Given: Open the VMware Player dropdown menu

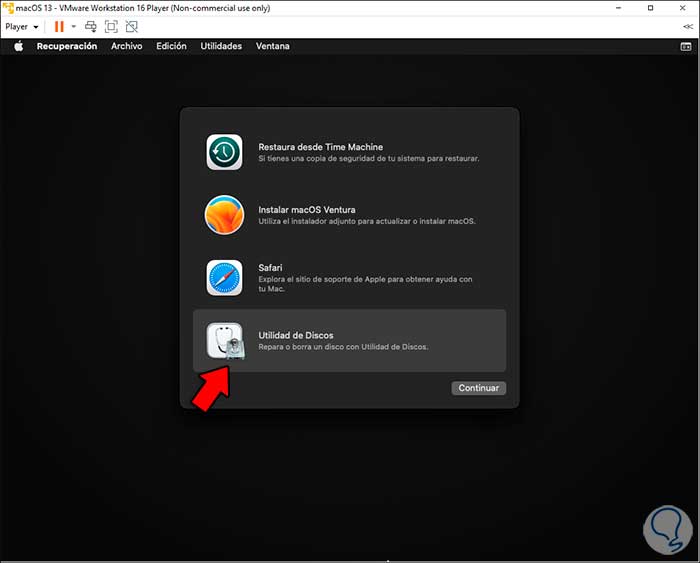Looking at the screenshot, I should pos(22,27).
